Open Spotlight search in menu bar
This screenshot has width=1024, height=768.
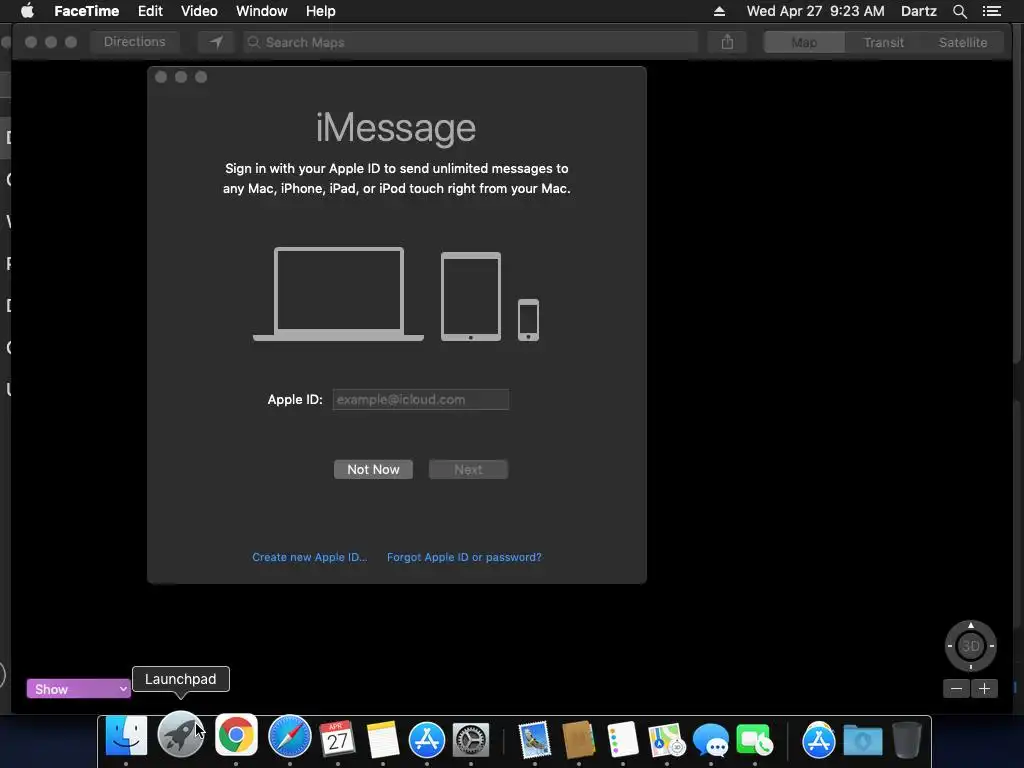click(x=959, y=11)
